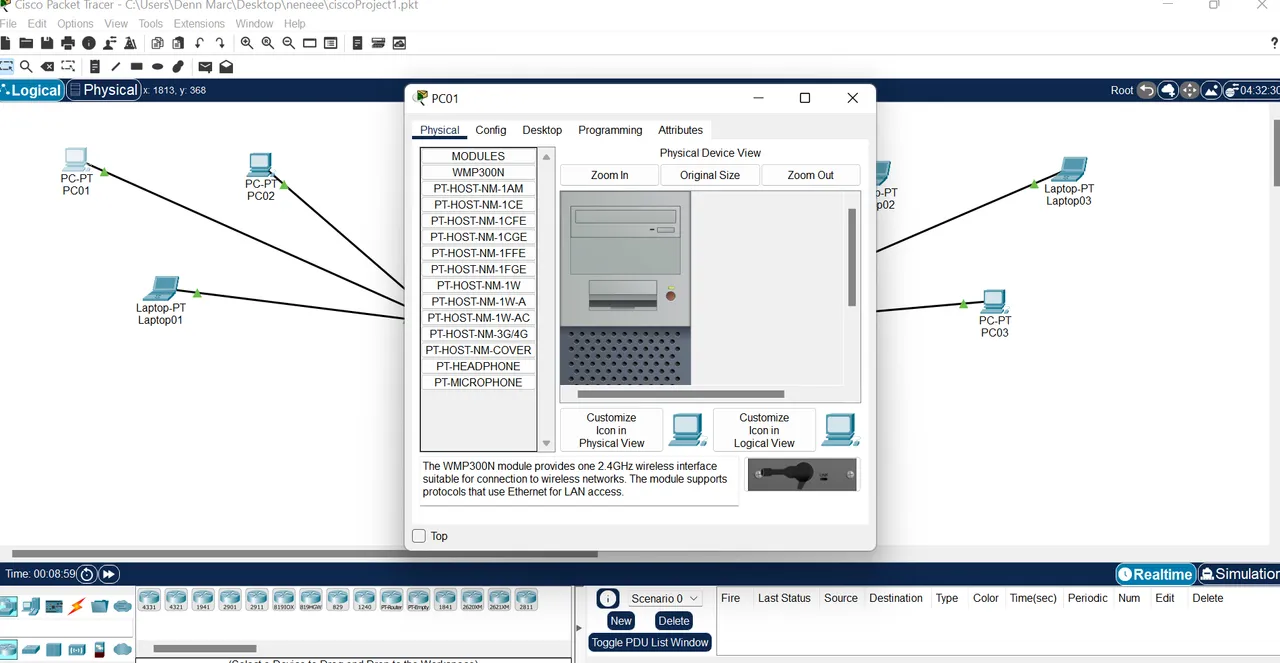Click the Create New Cluster cloud icon

pos(1168,90)
